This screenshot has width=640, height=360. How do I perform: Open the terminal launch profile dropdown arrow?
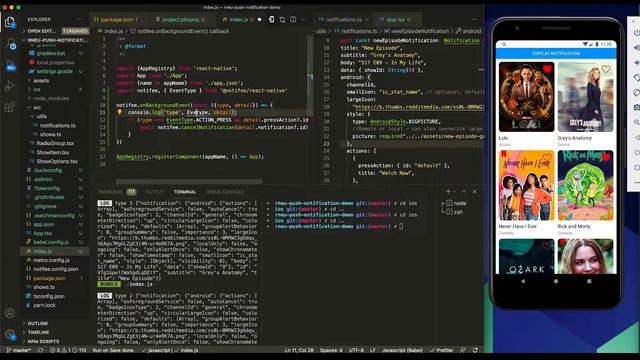pyautogui.click(x=455, y=191)
